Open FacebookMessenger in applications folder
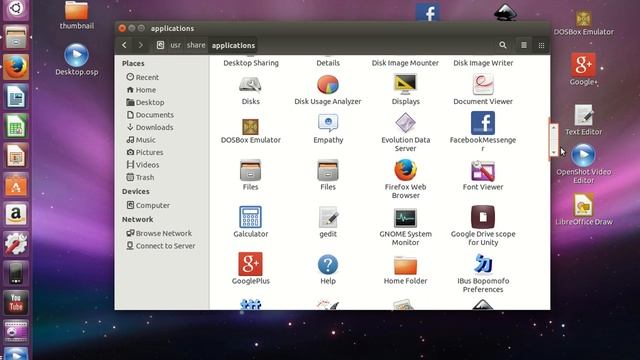Viewport: 640px width, 360px height. pos(483,123)
